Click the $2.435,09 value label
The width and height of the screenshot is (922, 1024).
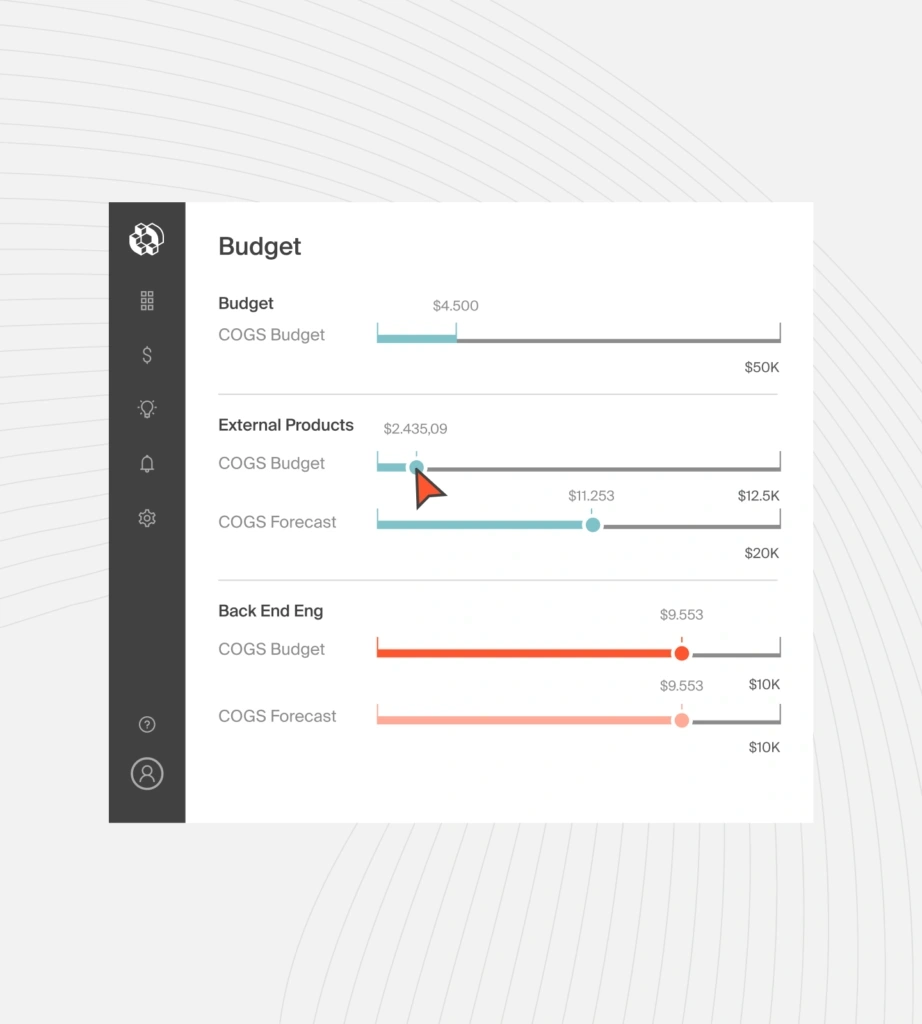415,429
